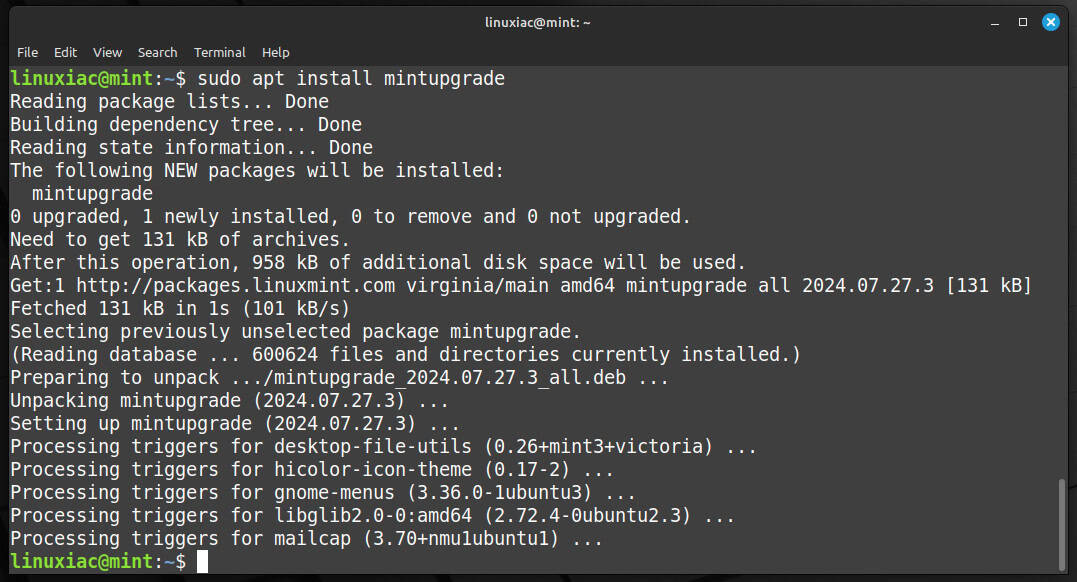This screenshot has width=1077, height=582.
Task: Click the top green linuxiac@mint prompt
Action: click(82, 78)
